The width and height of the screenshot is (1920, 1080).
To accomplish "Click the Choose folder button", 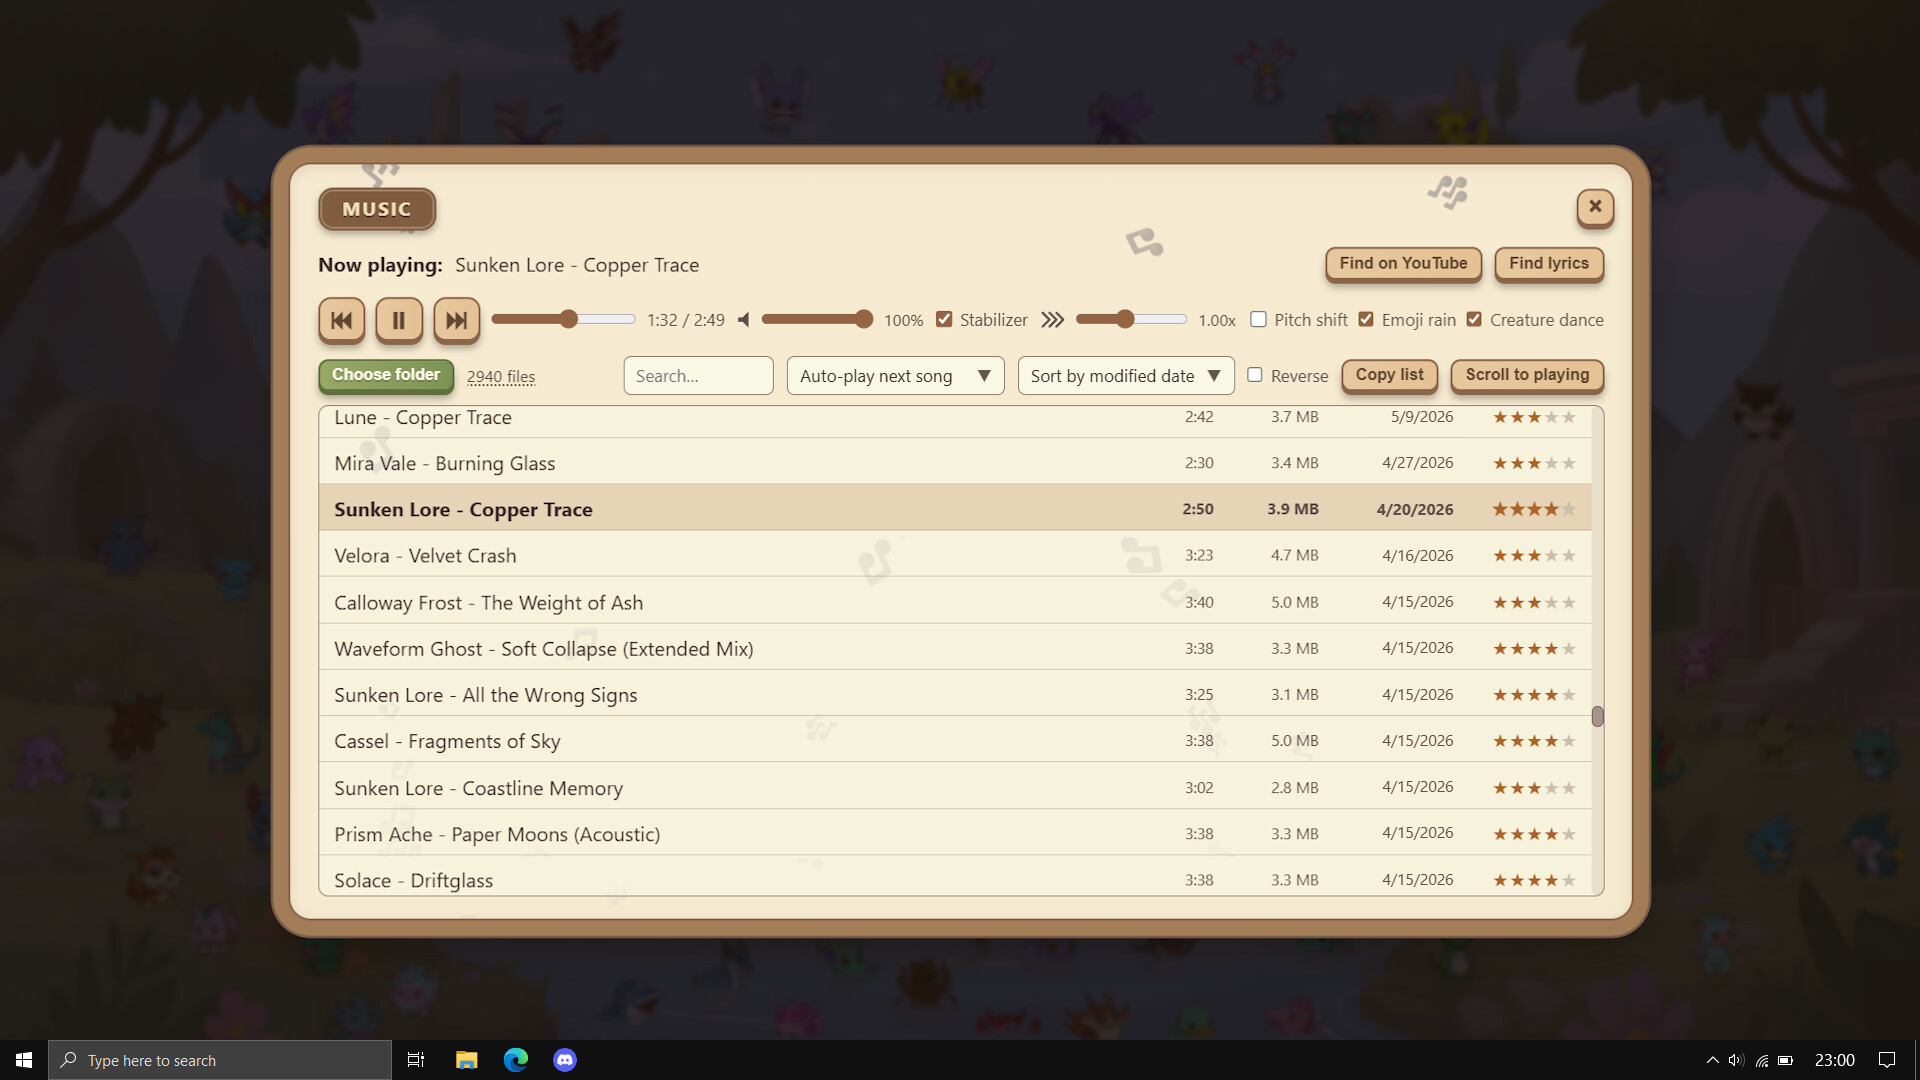I will point(386,375).
